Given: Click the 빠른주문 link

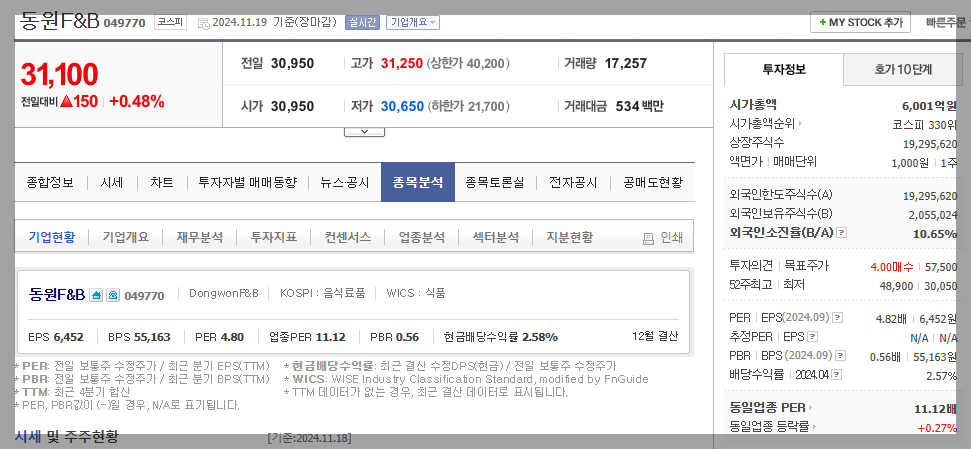Looking at the screenshot, I should click(x=947, y=22).
